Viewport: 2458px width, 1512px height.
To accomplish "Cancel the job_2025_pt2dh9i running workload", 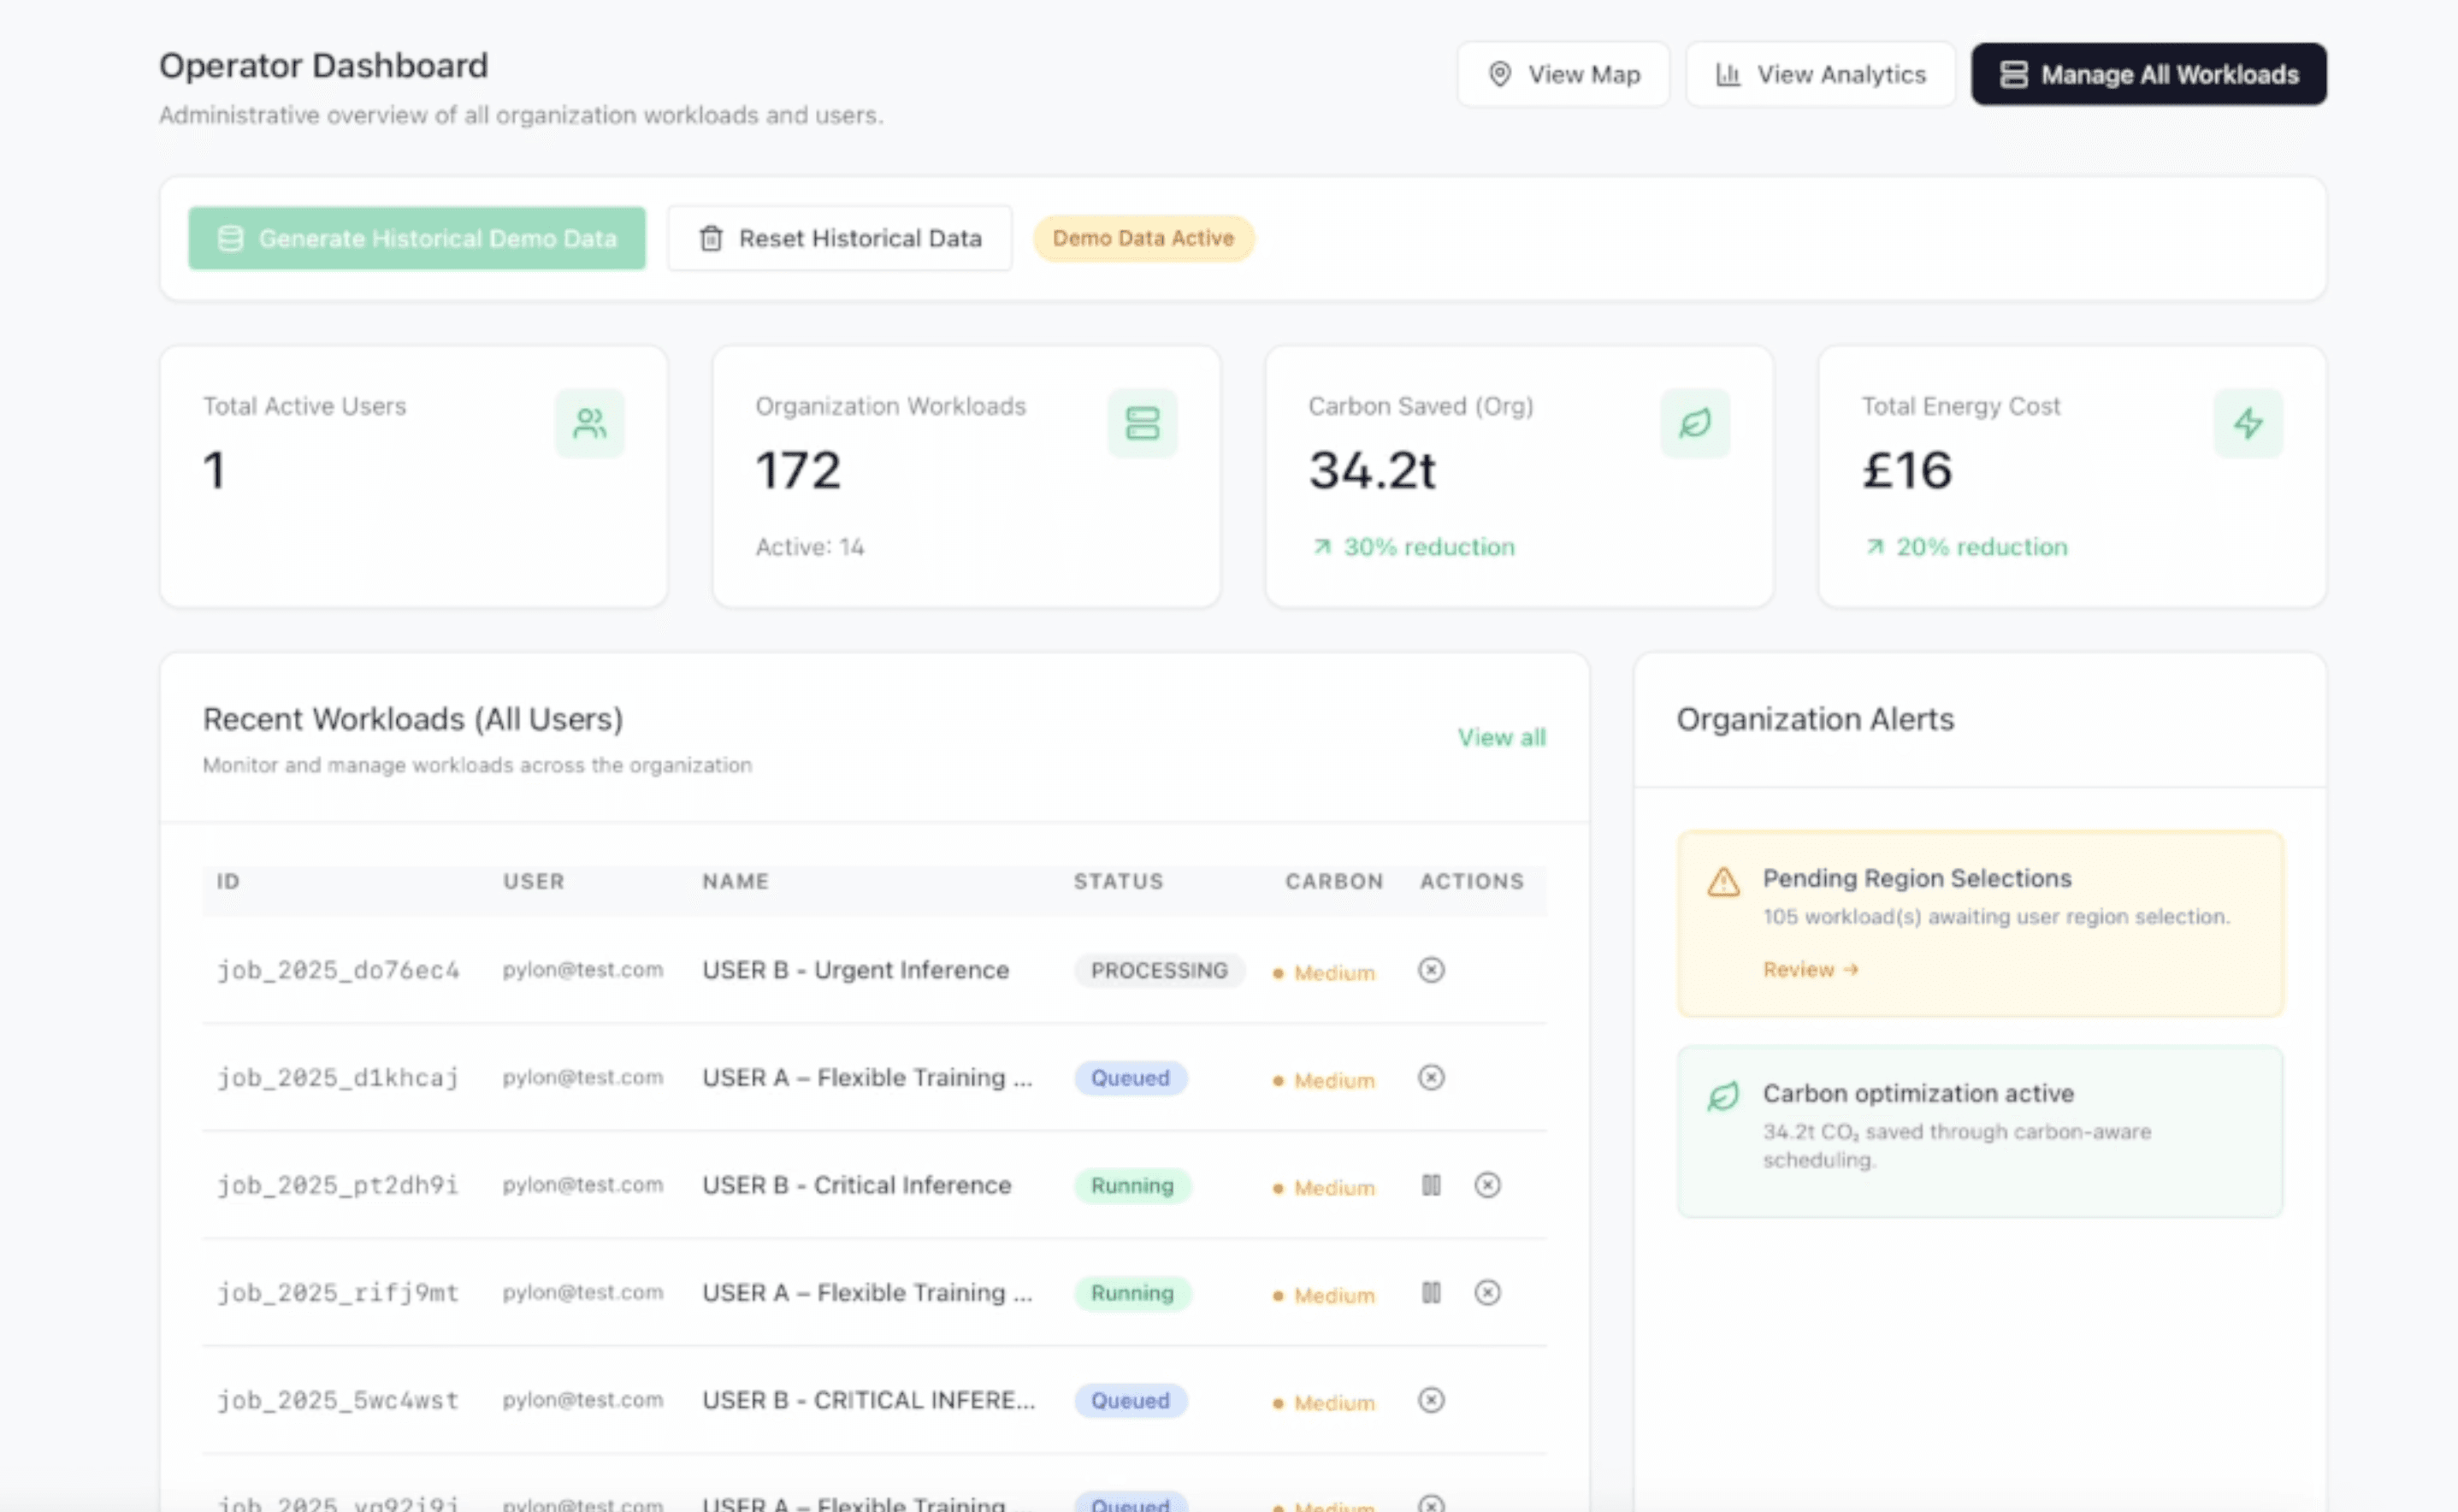I will [1487, 1185].
